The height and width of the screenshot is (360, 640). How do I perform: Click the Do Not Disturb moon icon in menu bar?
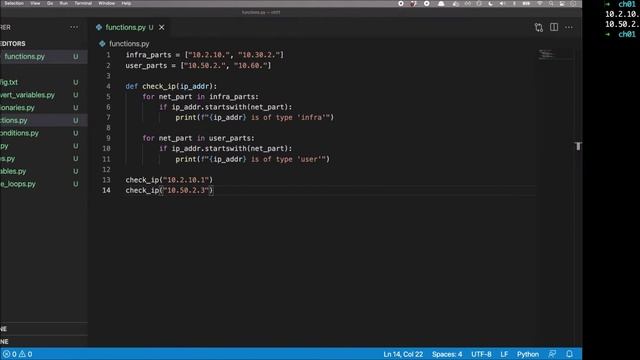[491, 3]
